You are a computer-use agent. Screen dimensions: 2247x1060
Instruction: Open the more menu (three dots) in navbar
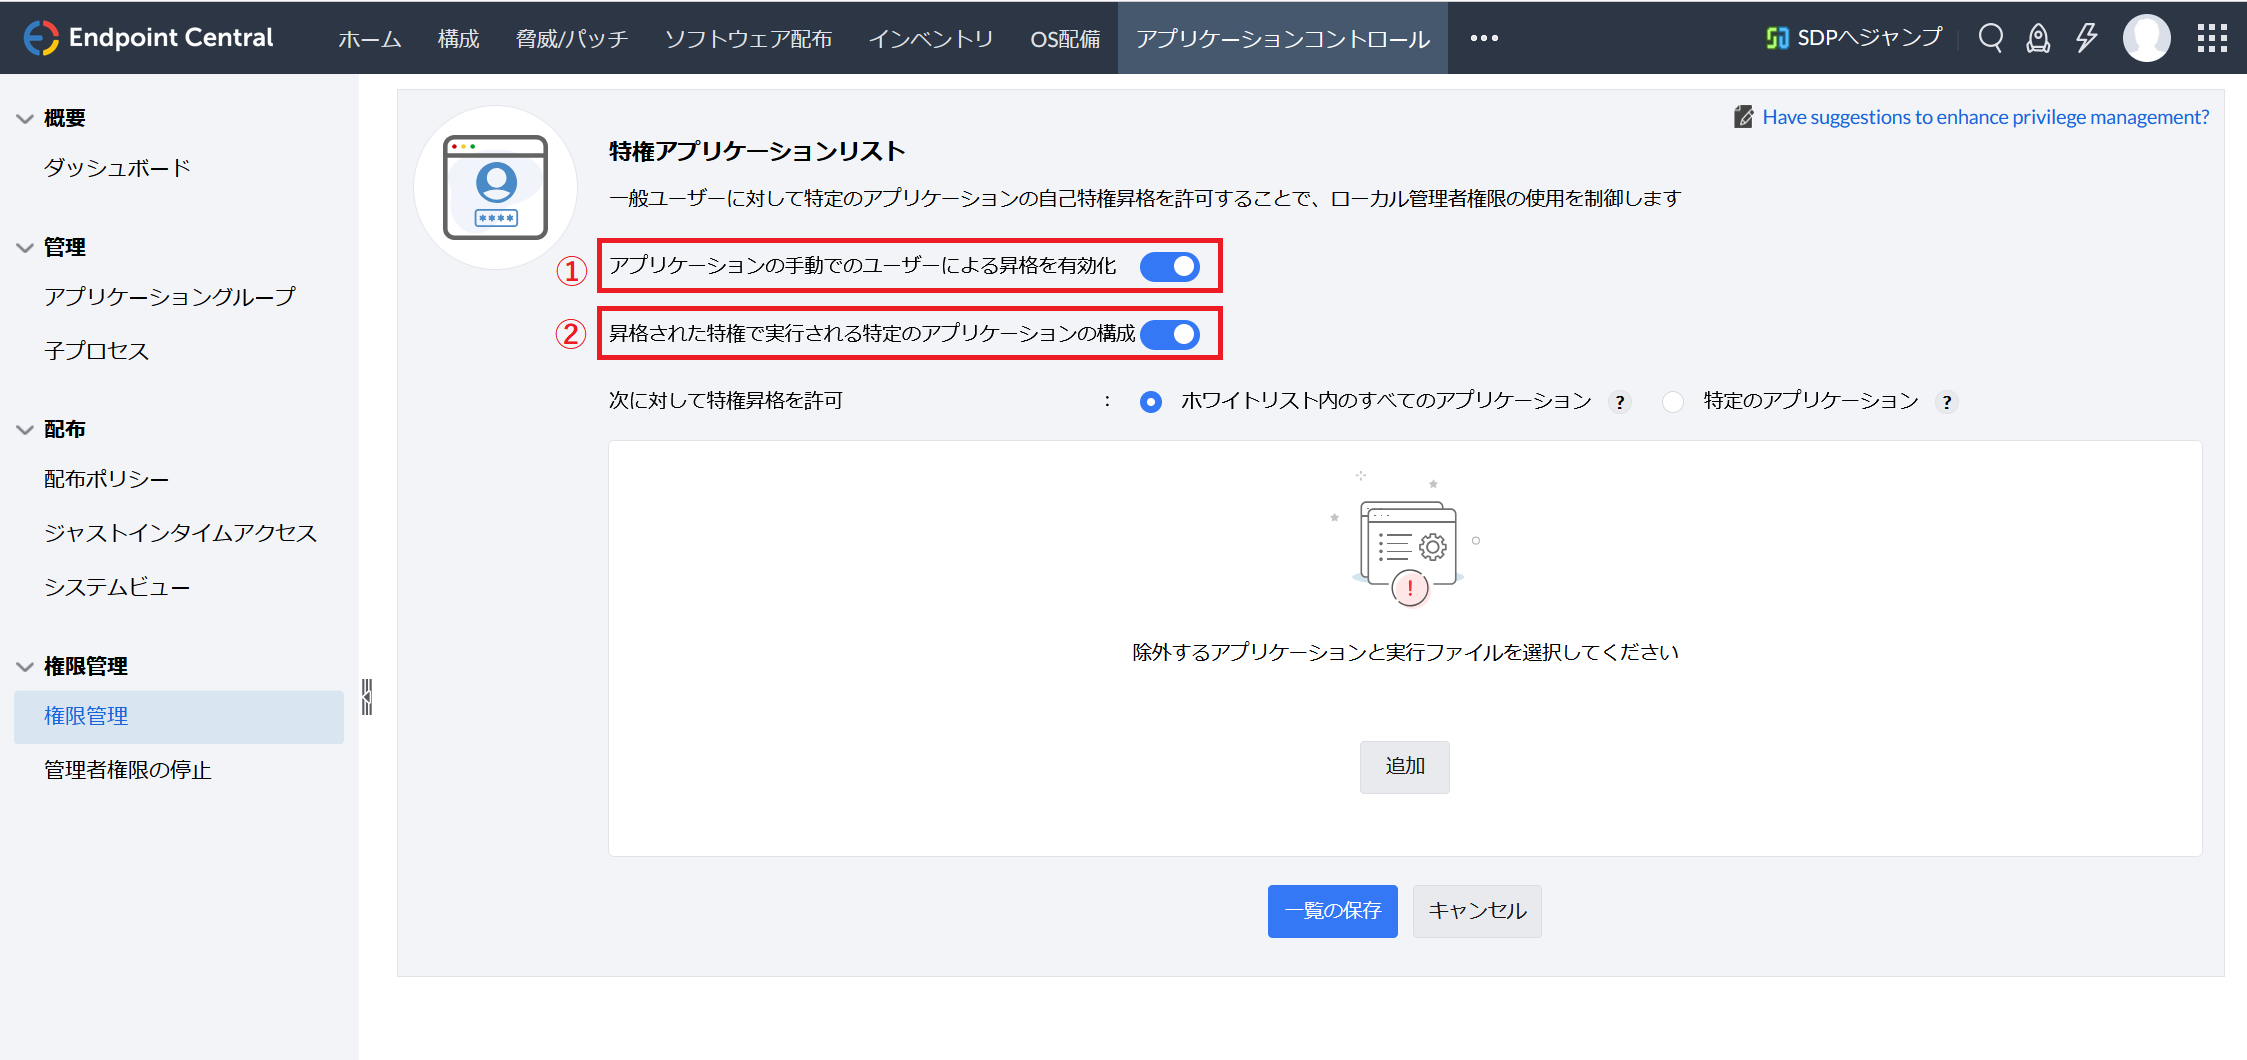pyautogui.click(x=1484, y=38)
